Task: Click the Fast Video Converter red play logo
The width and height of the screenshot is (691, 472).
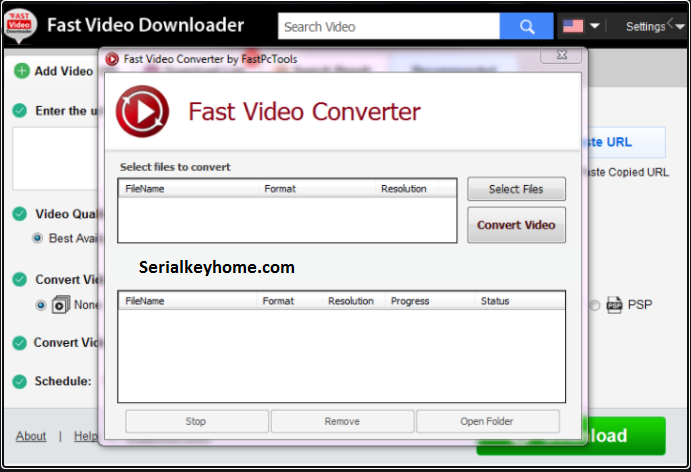Action: [x=142, y=111]
